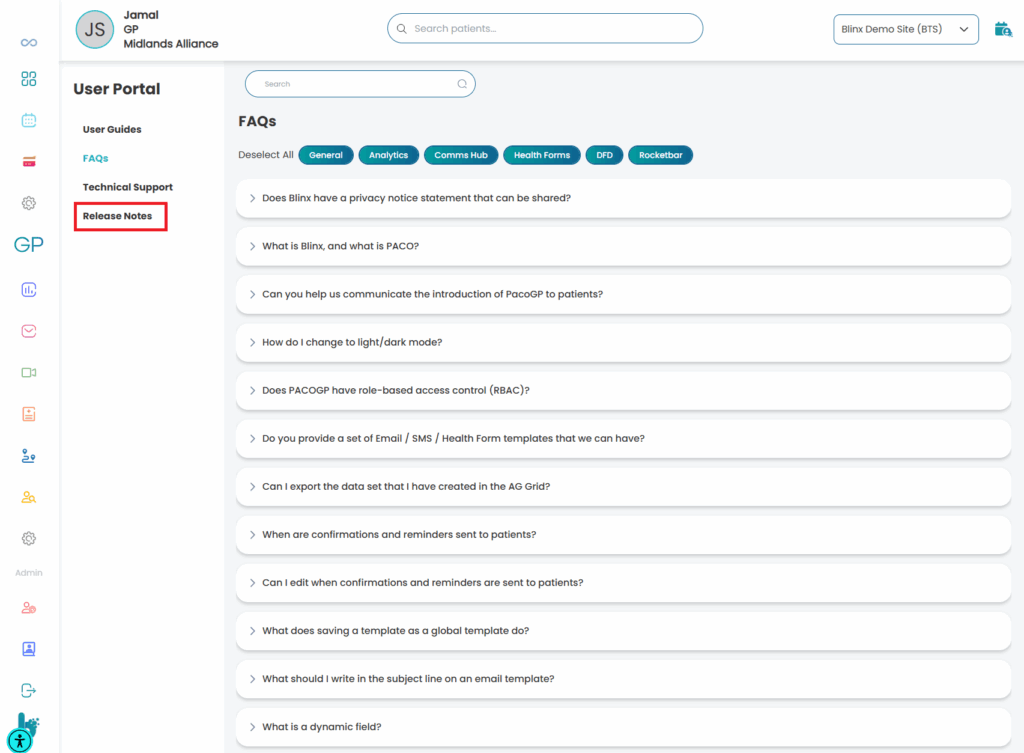Image resolution: width=1024 pixels, height=753 pixels.
Task: Toggle the General filter chip
Action: [x=326, y=155]
